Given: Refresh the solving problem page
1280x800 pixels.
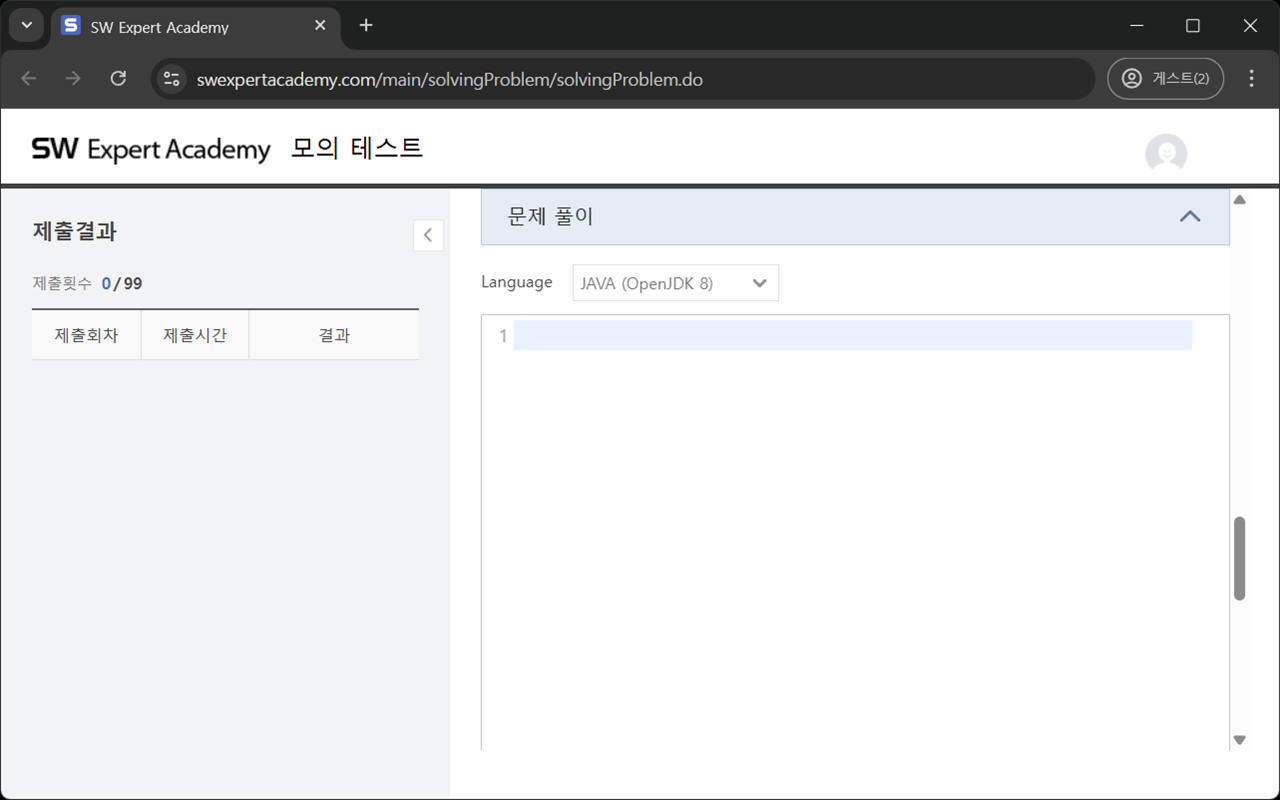Looking at the screenshot, I should click(118, 78).
